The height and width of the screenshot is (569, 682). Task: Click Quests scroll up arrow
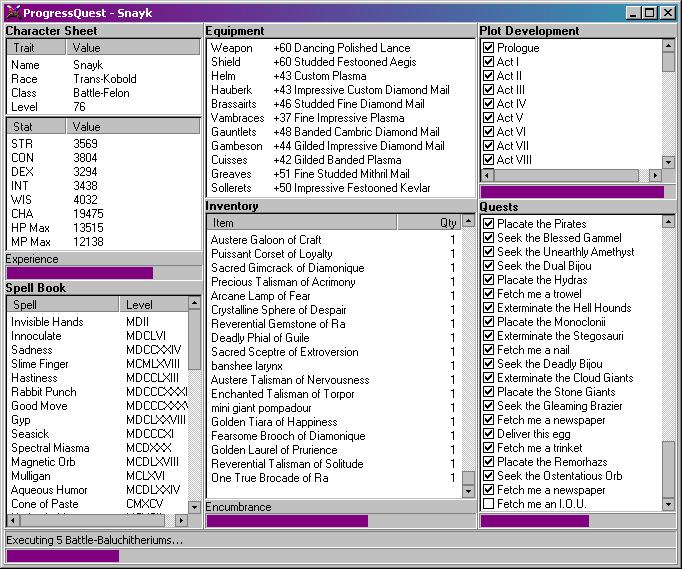click(x=669, y=222)
